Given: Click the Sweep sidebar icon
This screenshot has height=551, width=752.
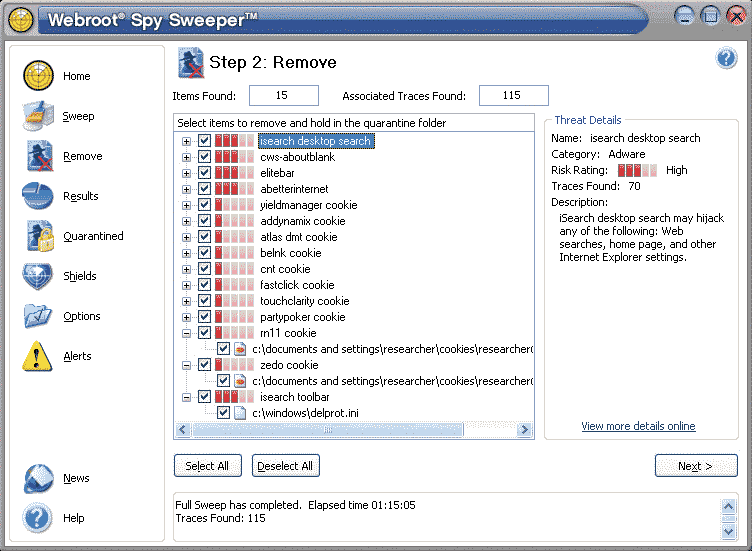Looking at the screenshot, I should tap(38, 116).
